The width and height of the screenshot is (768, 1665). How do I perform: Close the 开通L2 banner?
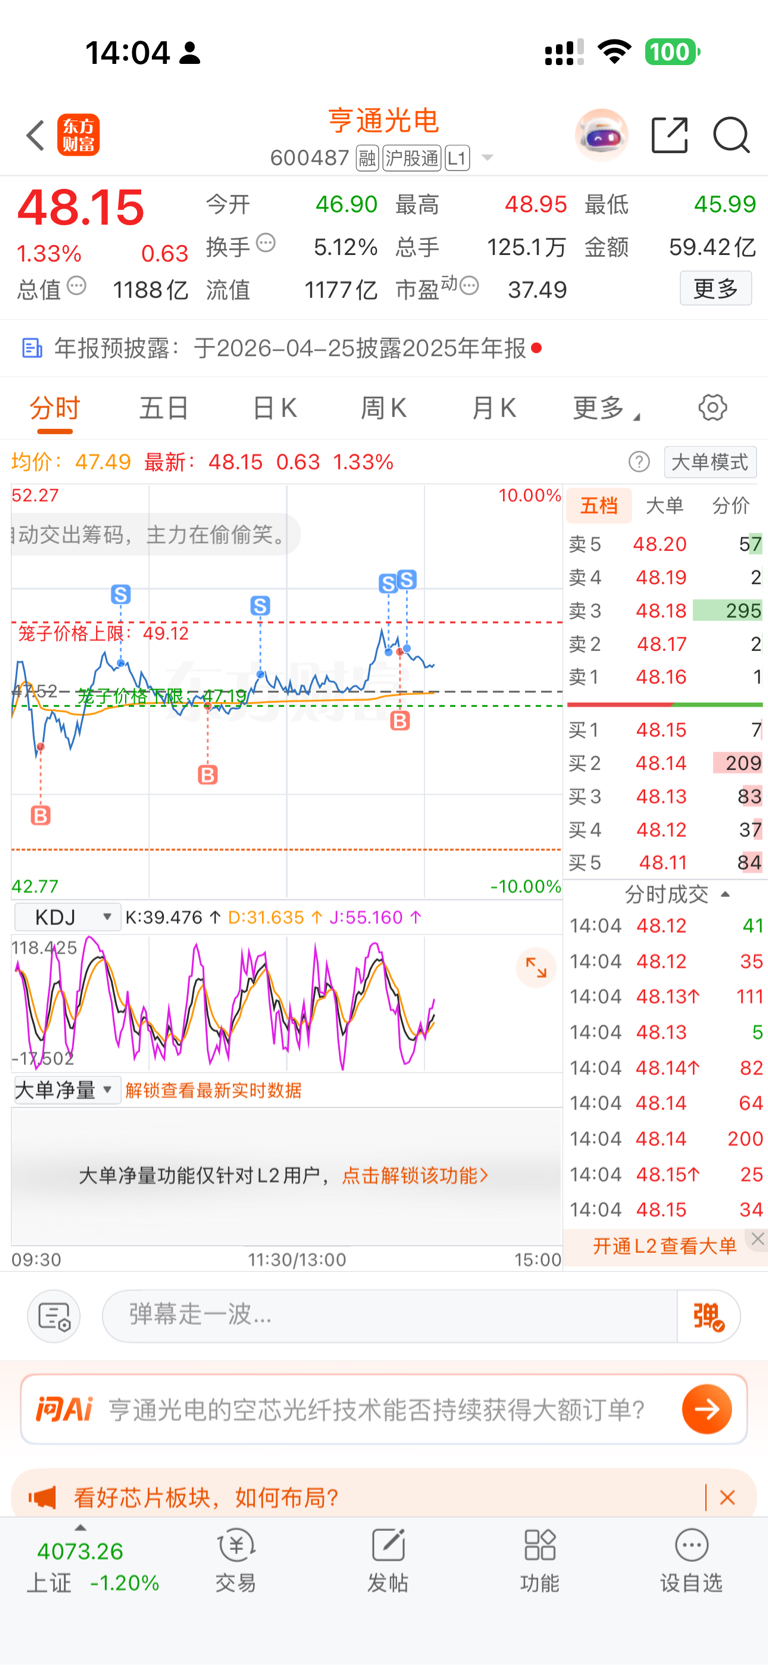point(758,1238)
